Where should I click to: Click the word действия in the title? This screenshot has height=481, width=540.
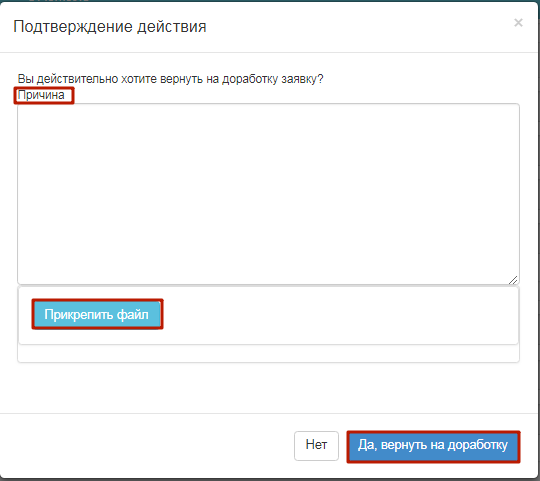pos(172,27)
